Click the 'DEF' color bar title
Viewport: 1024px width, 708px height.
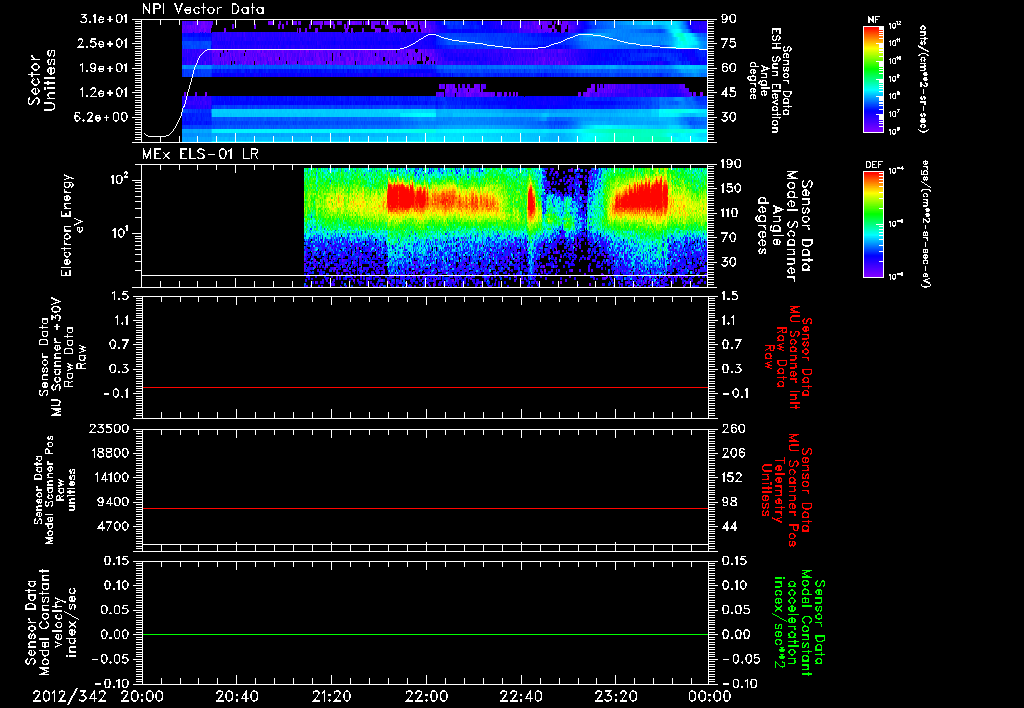874,165
